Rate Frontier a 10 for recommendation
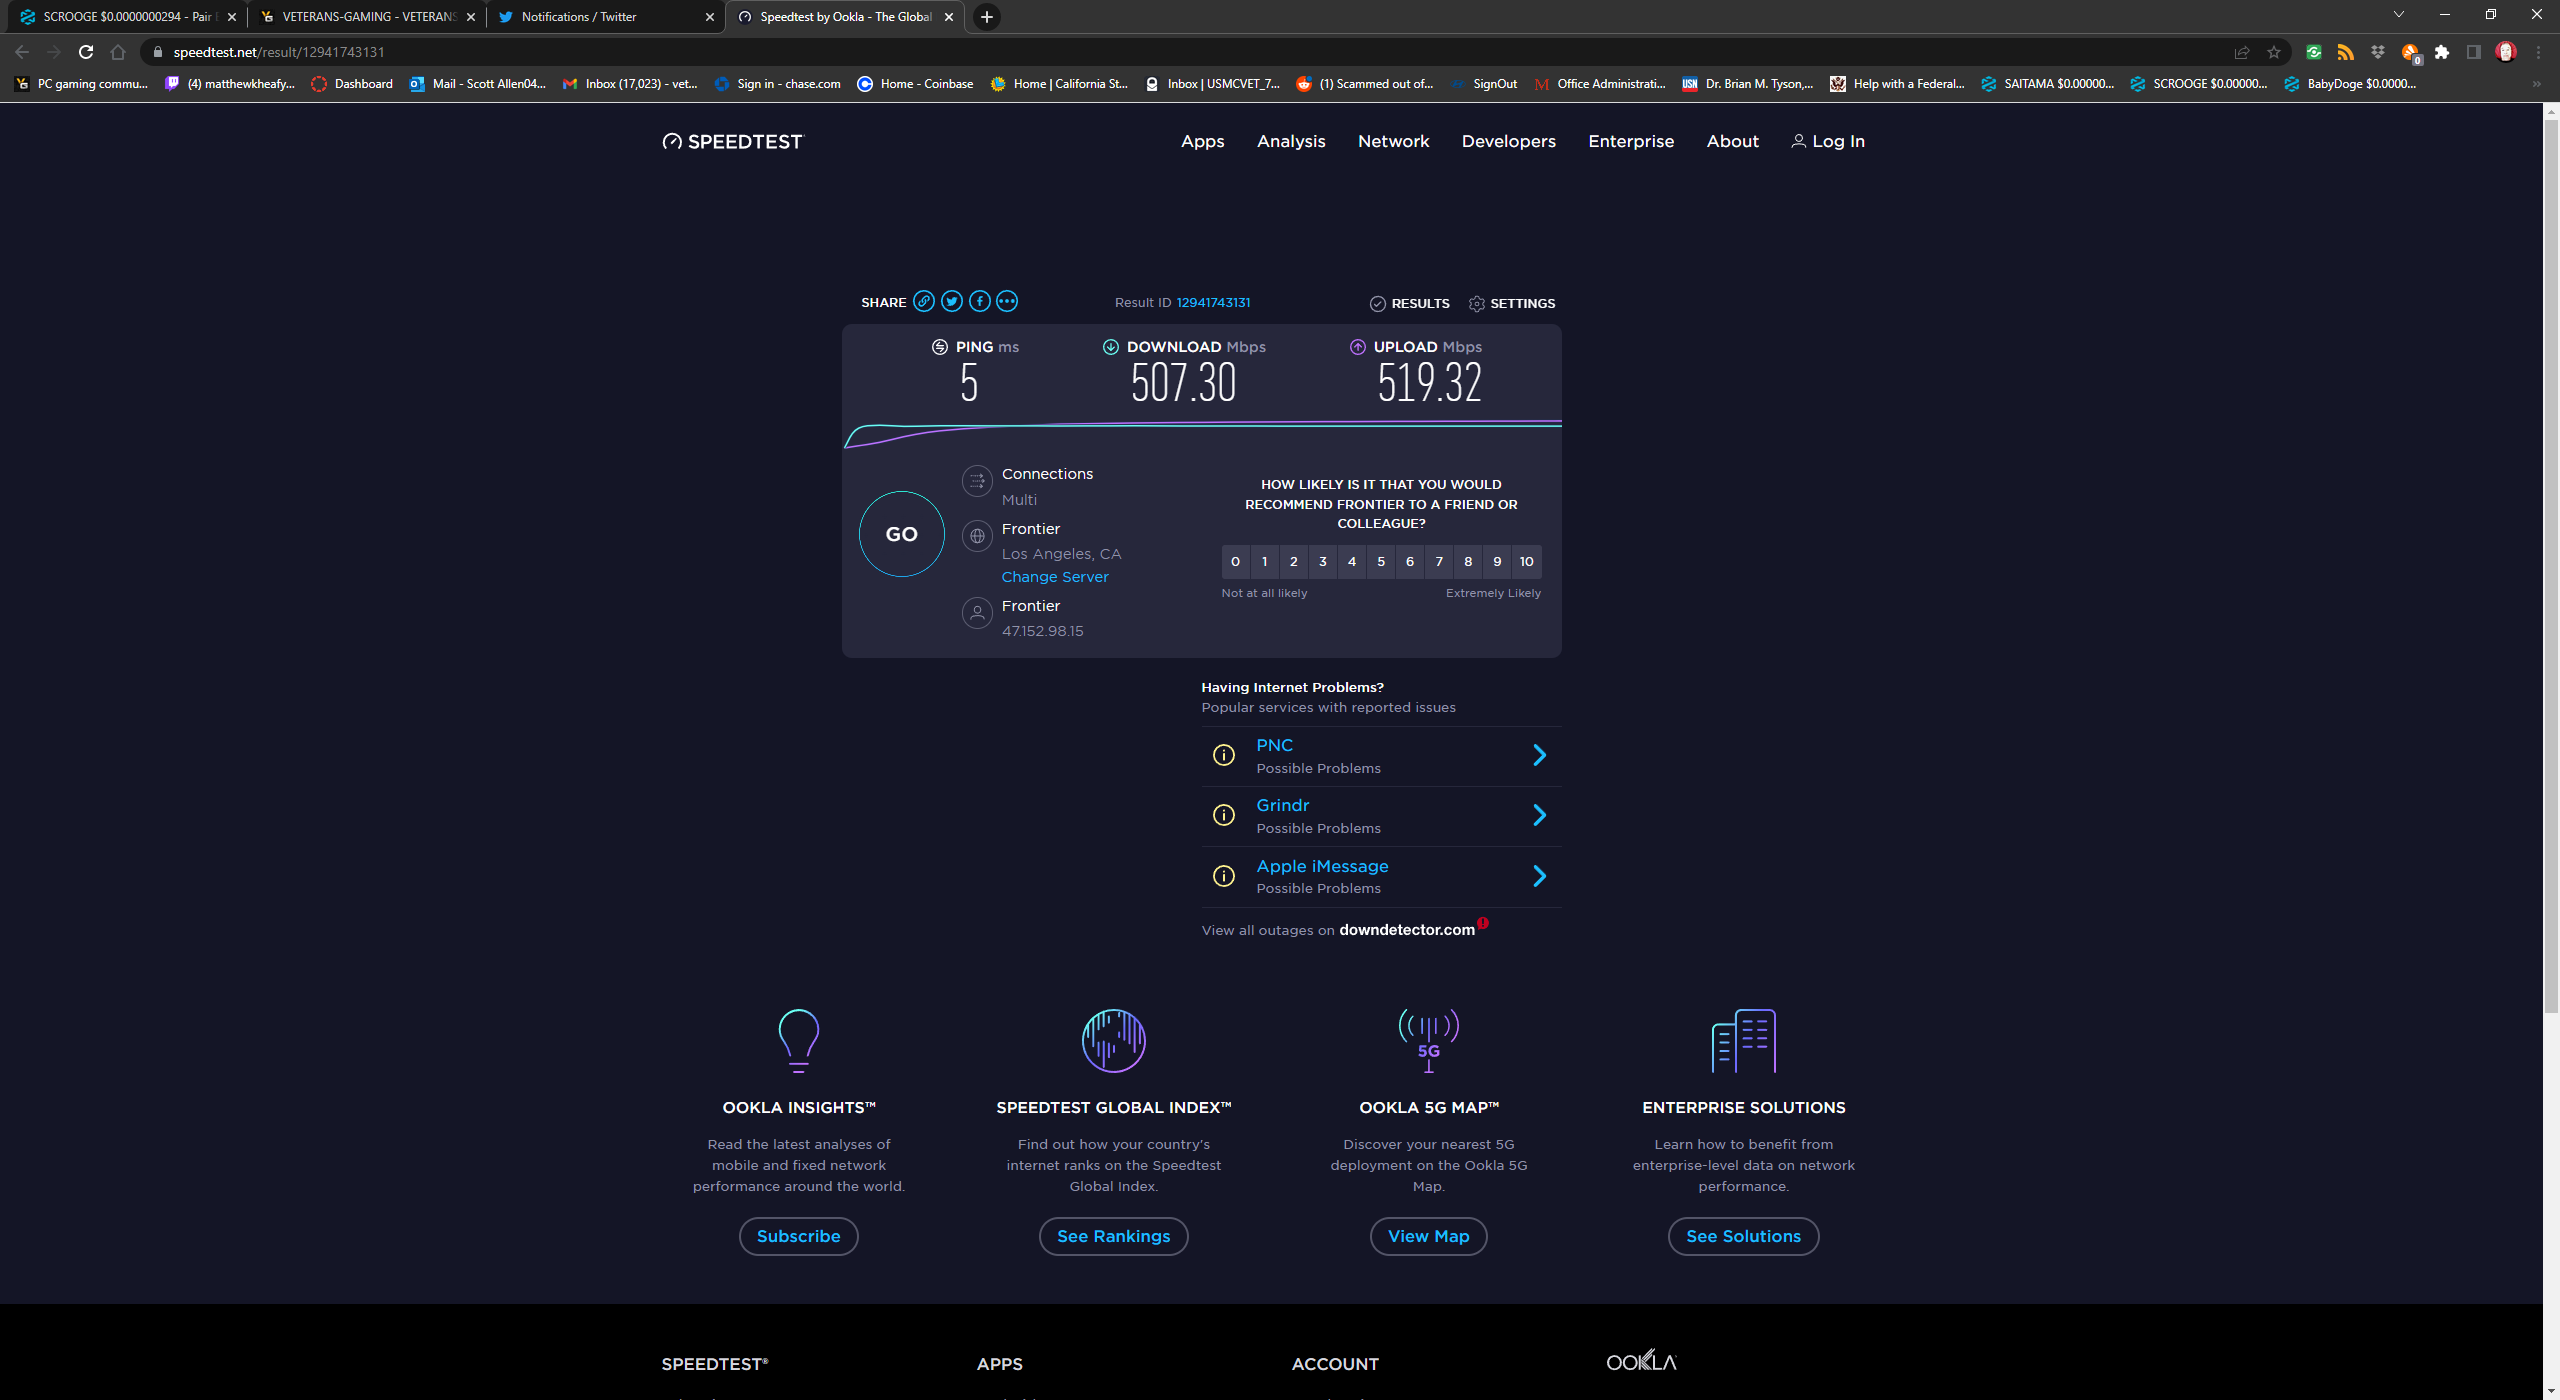This screenshot has height=1400, width=2560. (1527, 561)
